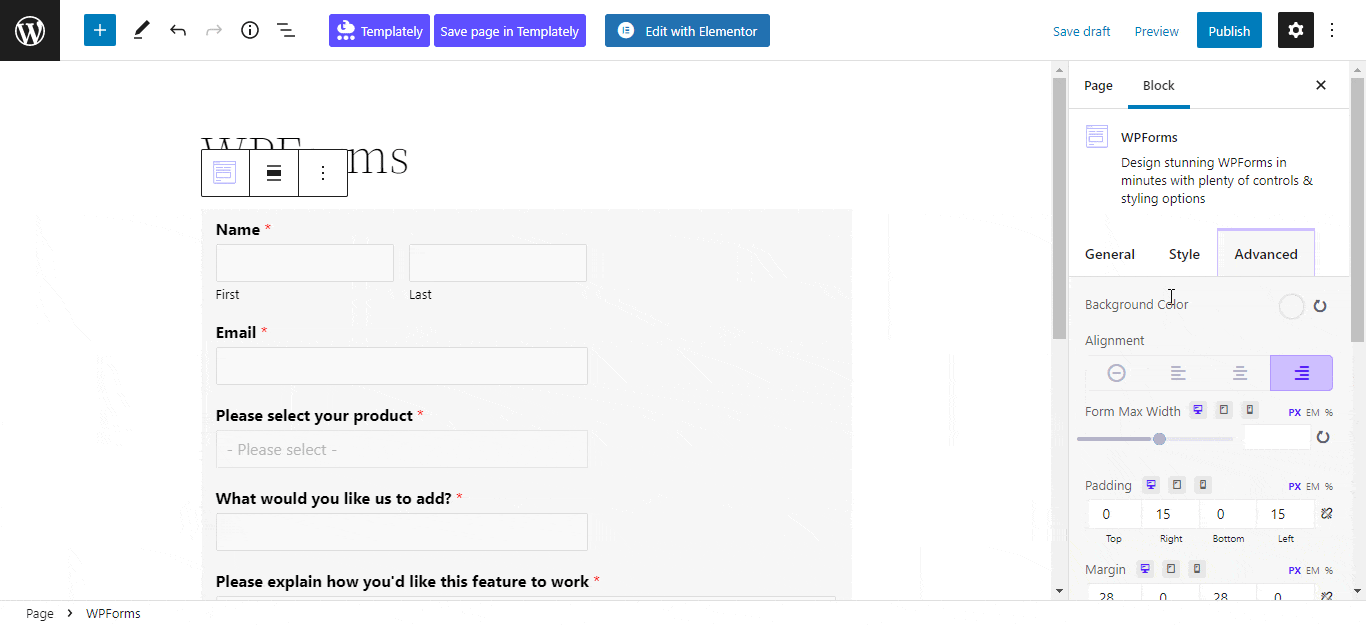This screenshot has height=625, width=1366.
Task: Set Padding unit to PX
Action: tap(1295, 487)
